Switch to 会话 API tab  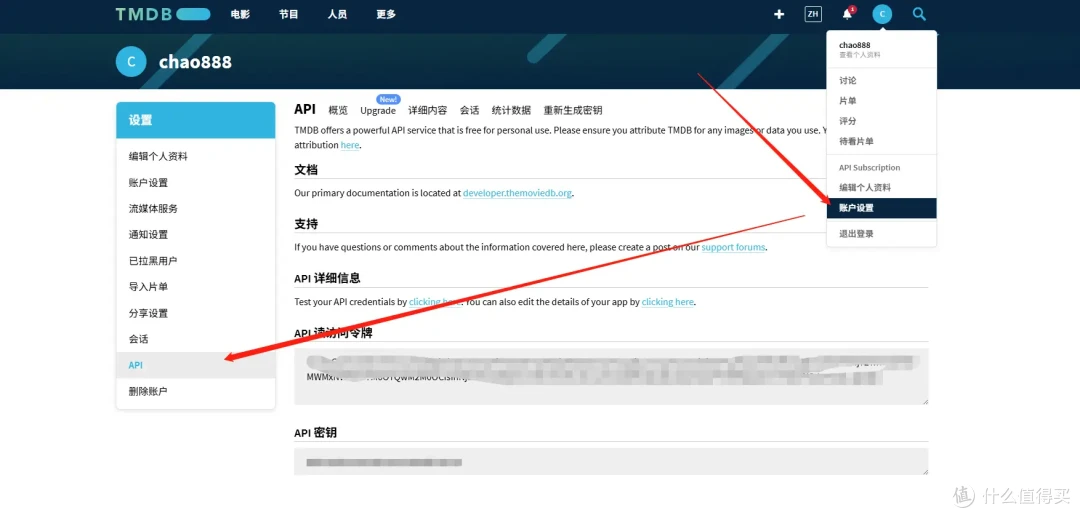coord(470,110)
